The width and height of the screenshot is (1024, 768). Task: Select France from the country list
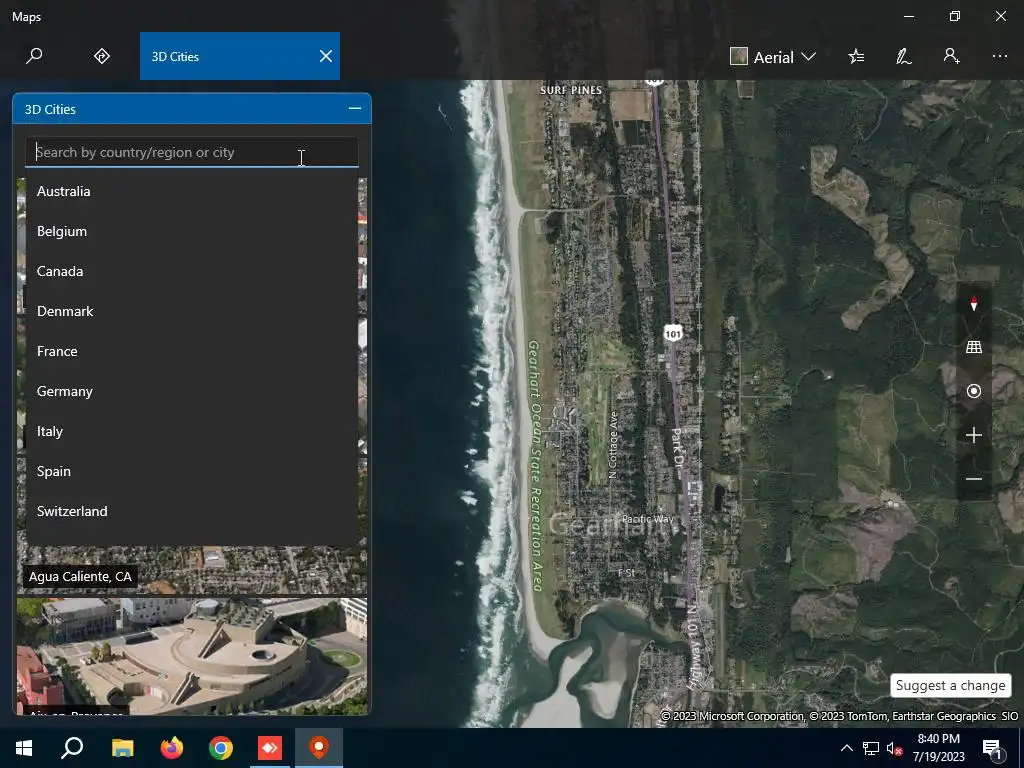click(x=192, y=351)
